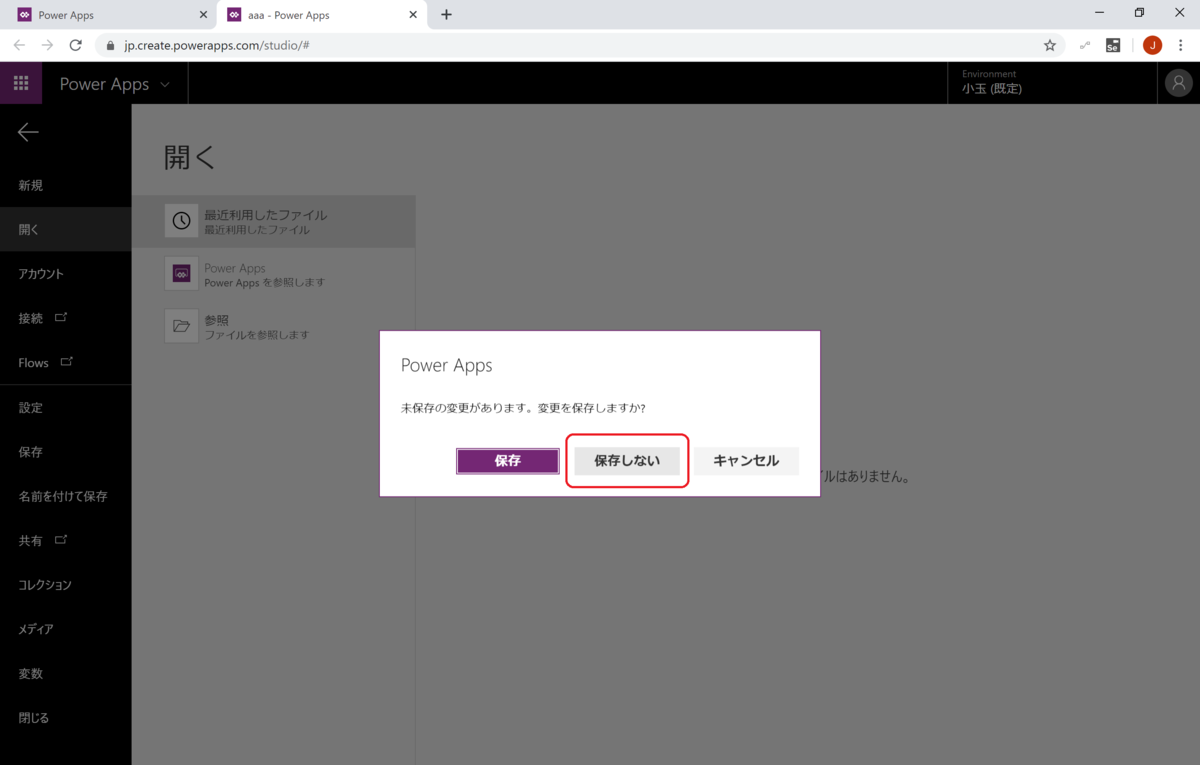The image size is (1200, 765).
Task: Click the external link icon beside 接続
Action: point(61,317)
